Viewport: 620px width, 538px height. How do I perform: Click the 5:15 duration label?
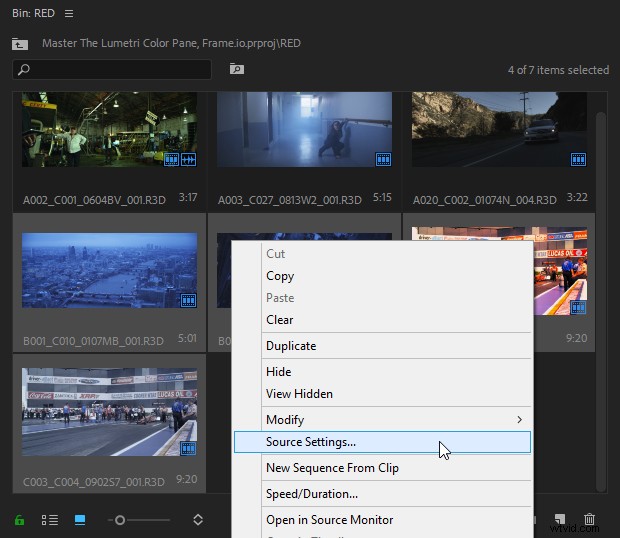click(382, 197)
